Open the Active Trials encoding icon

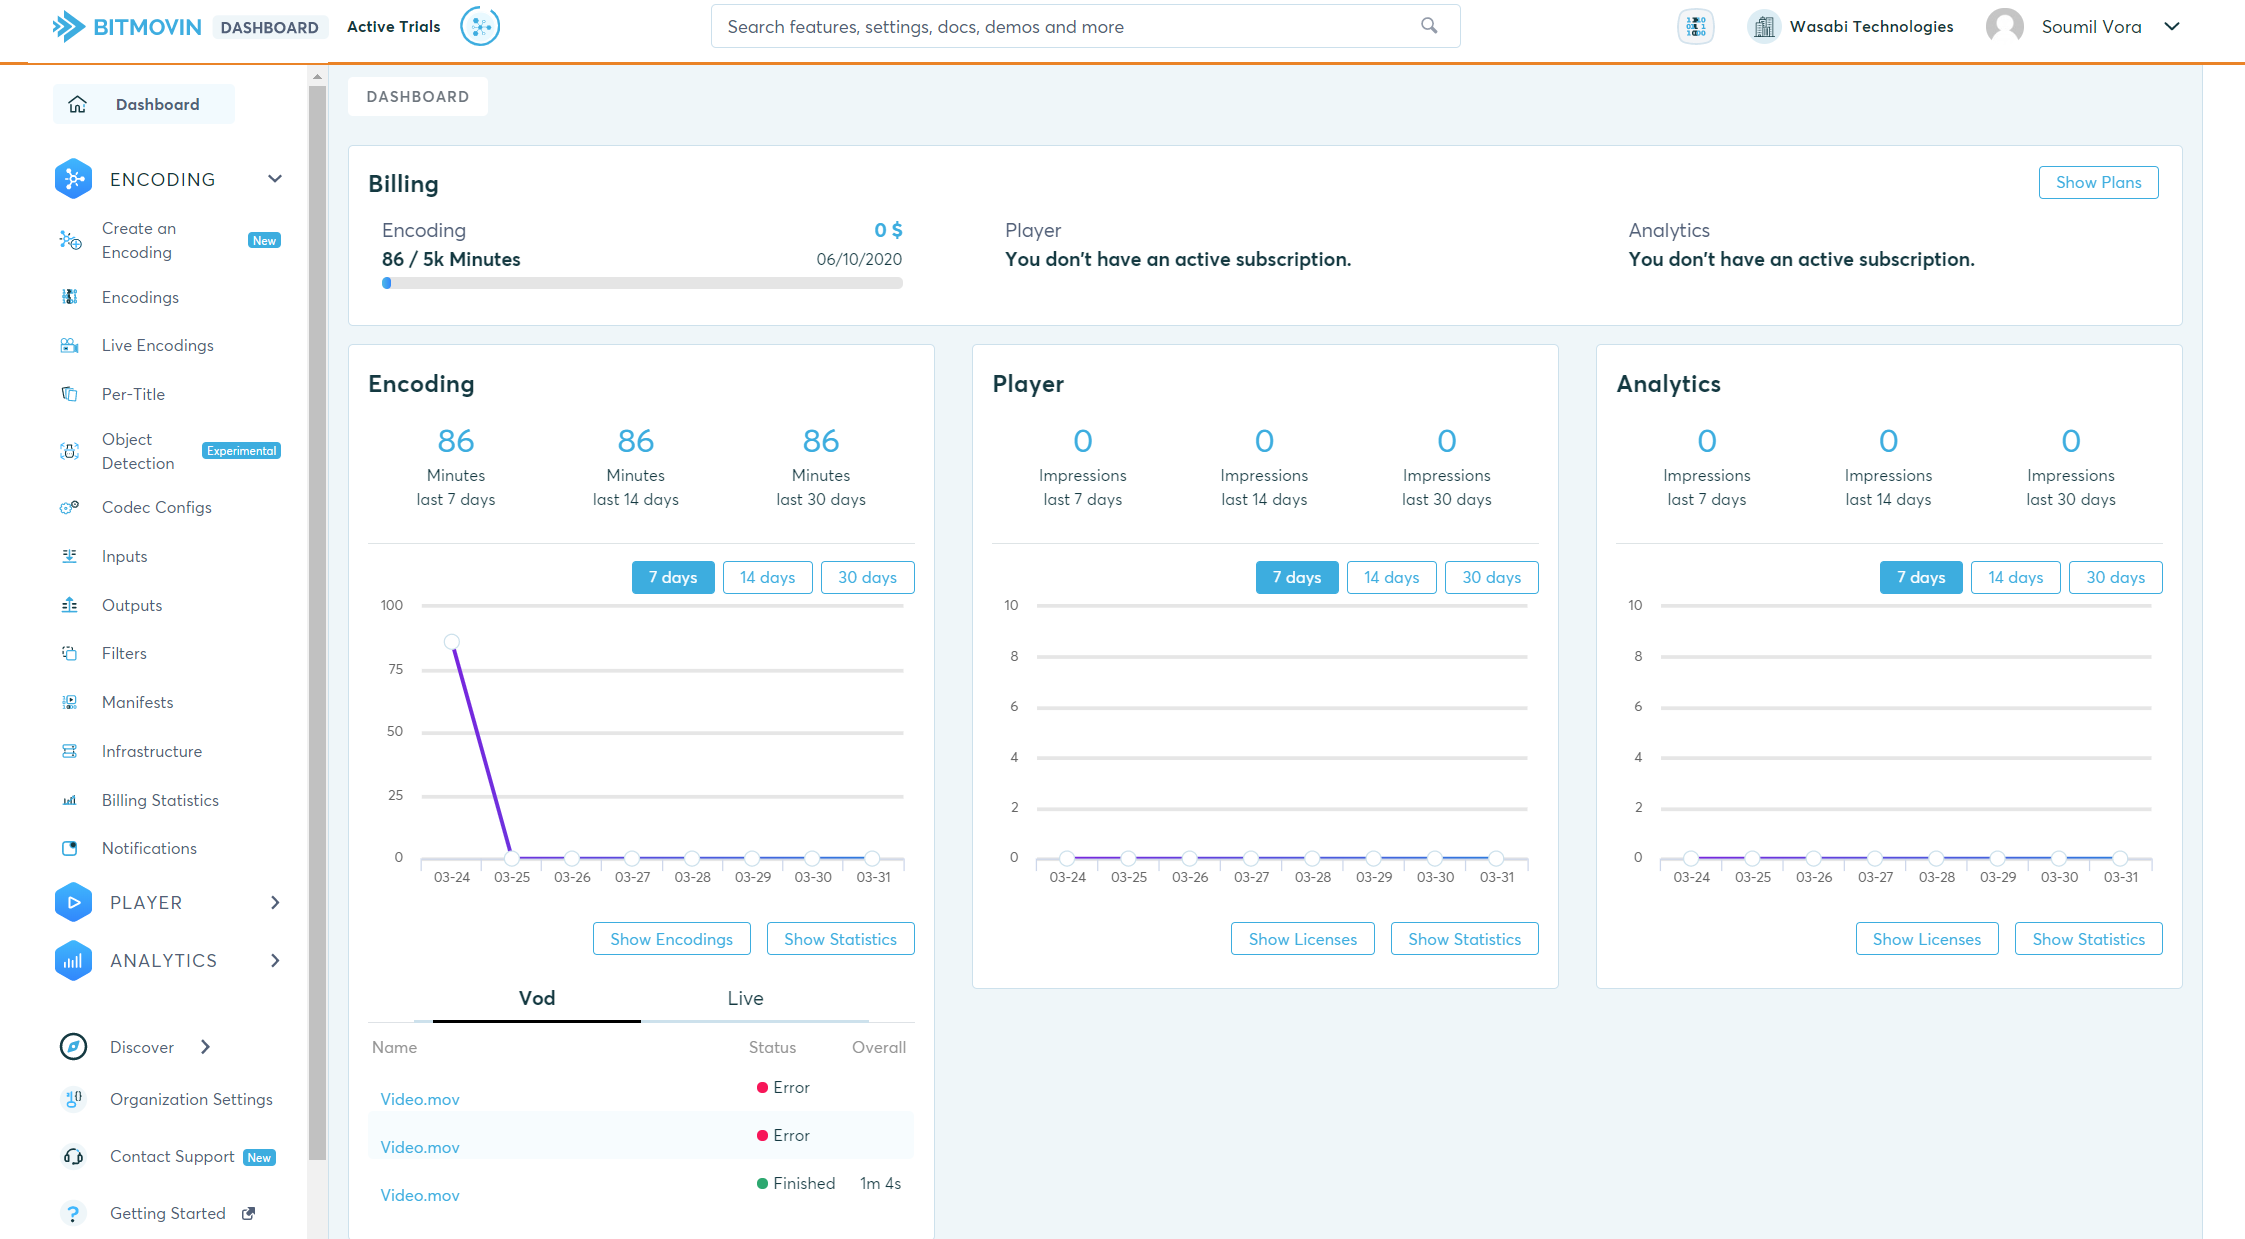pos(480,27)
